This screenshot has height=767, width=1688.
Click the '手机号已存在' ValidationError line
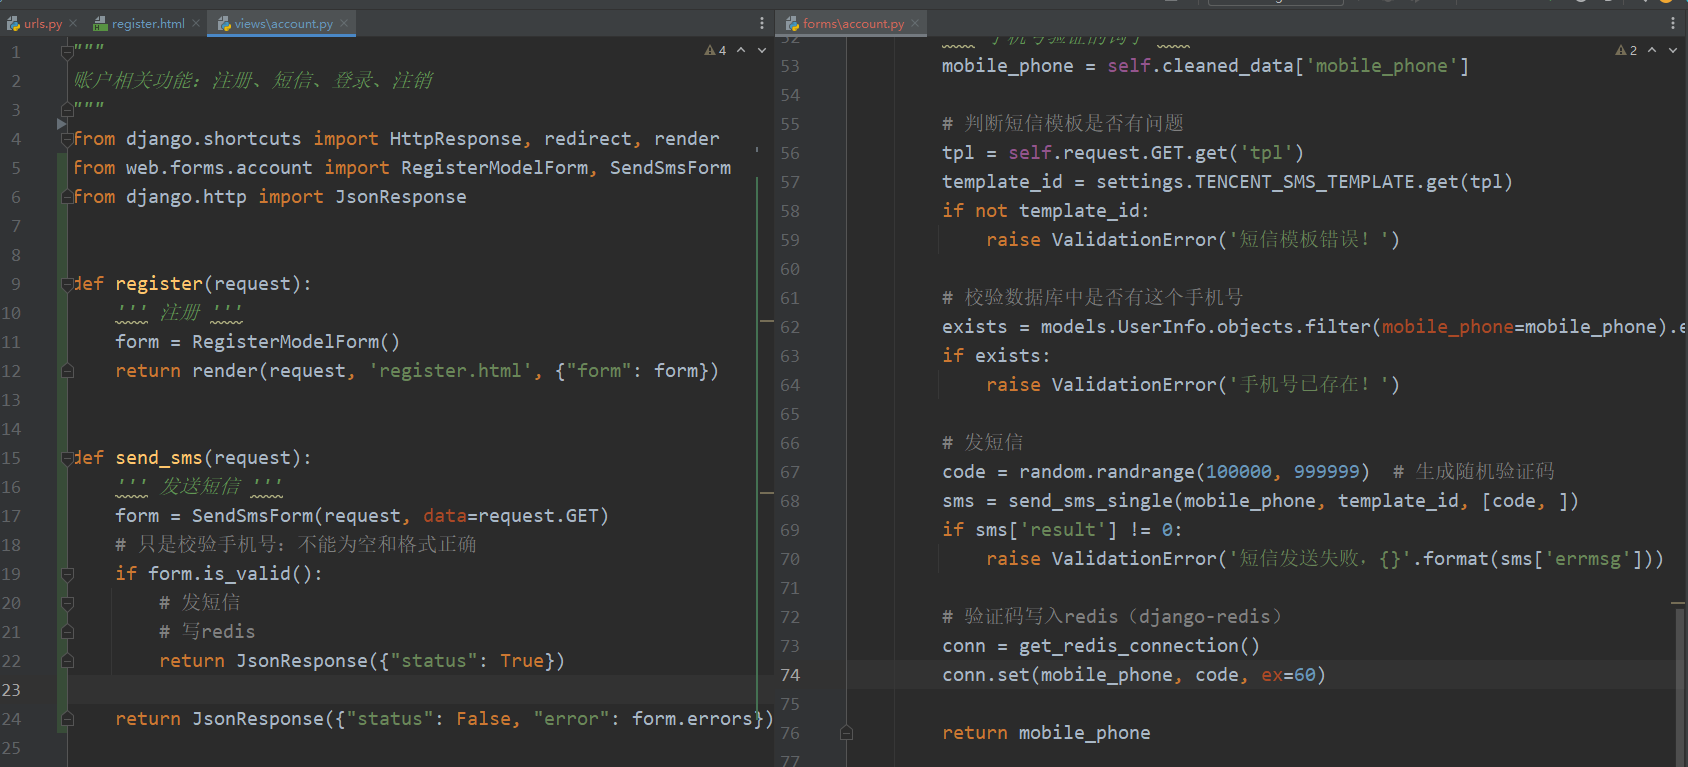tap(1192, 385)
